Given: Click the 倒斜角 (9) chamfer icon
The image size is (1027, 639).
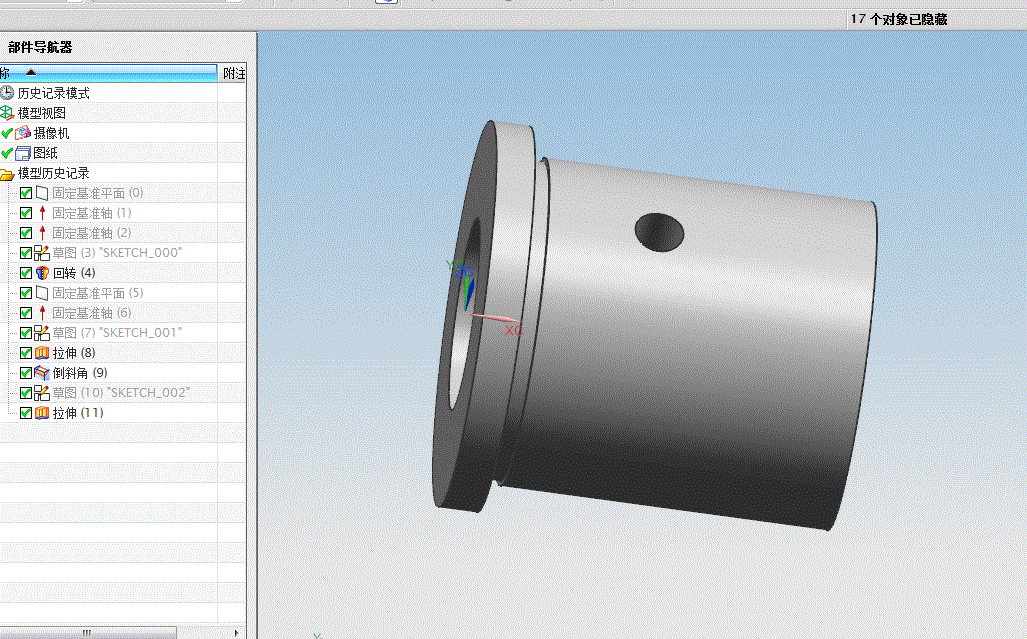Looking at the screenshot, I should pyautogui.click(x=42, y=373).
